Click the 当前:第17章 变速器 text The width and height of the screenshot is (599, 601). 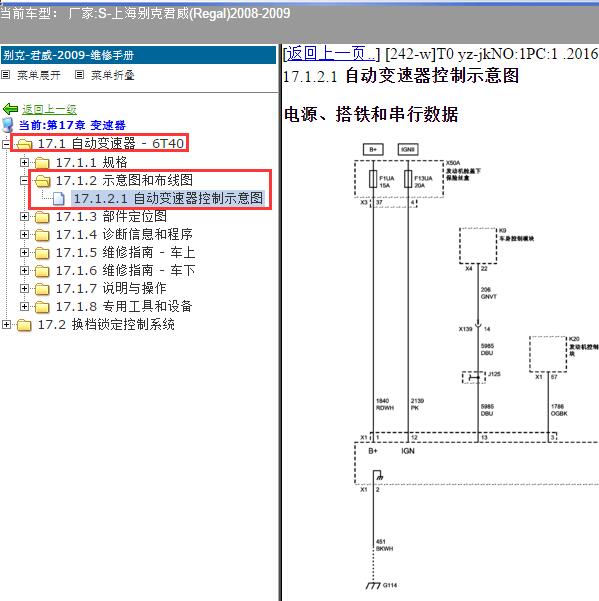coord(72,125)
